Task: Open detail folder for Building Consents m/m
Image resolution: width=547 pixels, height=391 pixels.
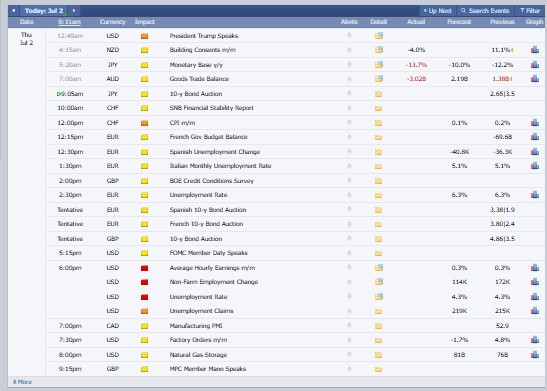Action: pos(379,50)
